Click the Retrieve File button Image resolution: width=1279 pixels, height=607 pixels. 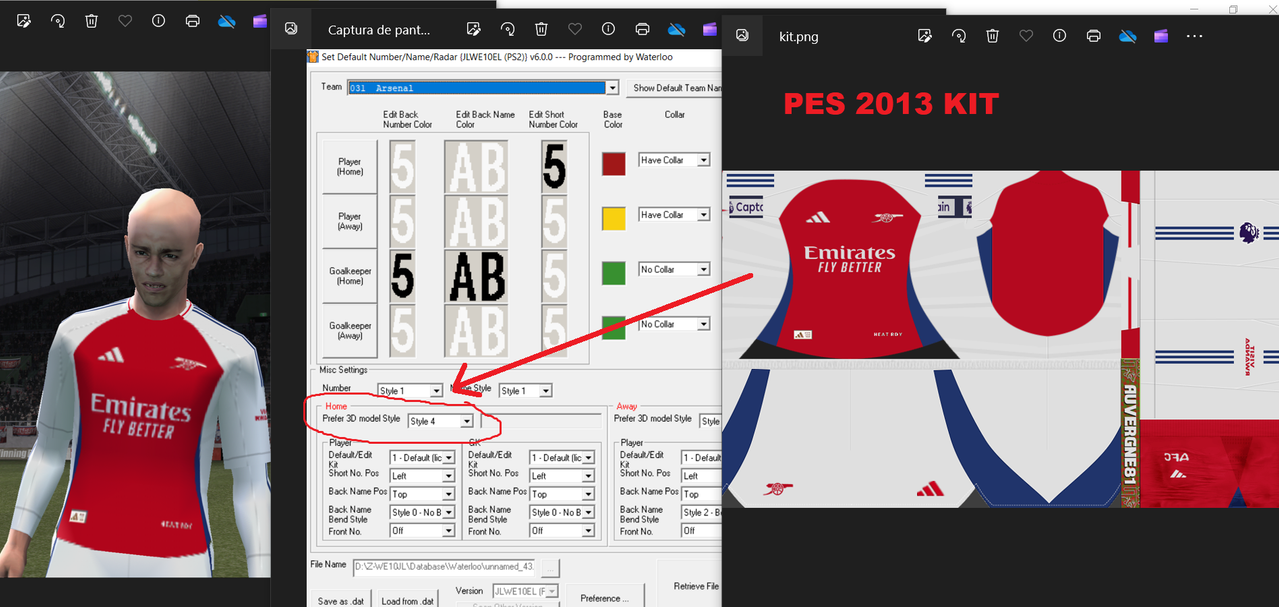pos(690,583)
